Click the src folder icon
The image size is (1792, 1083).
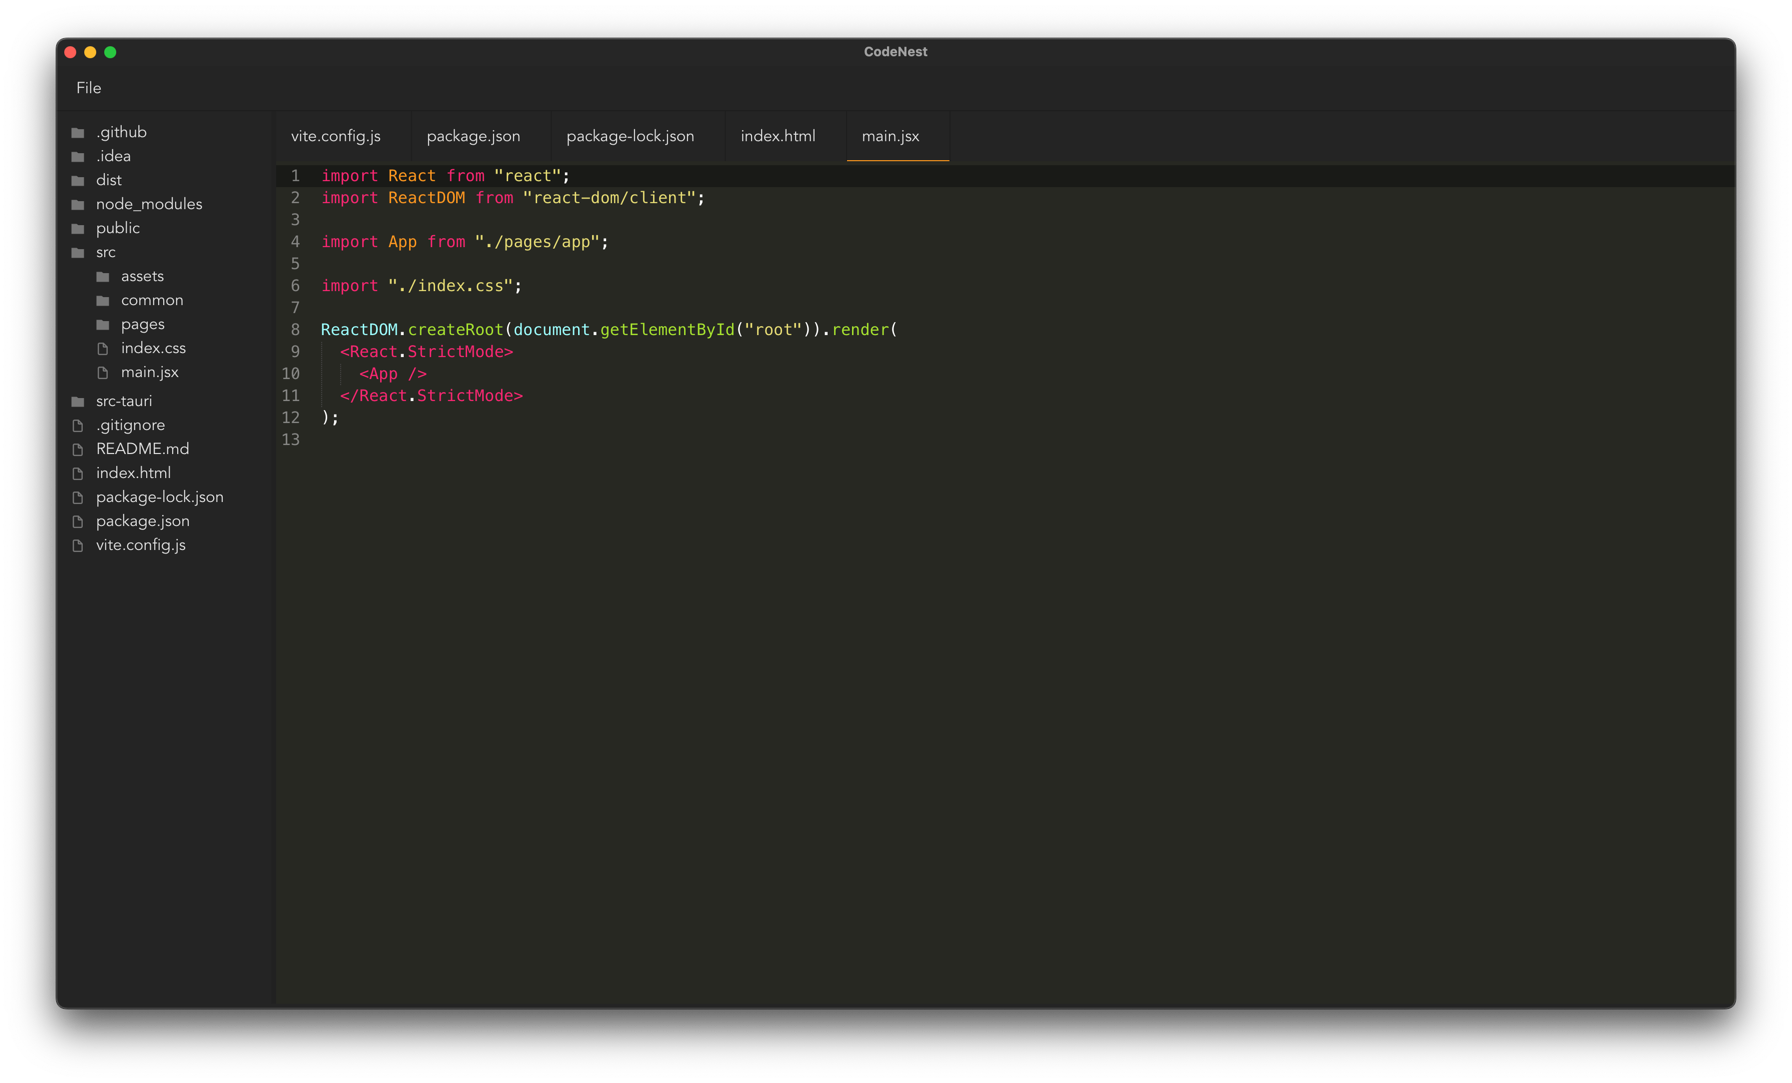coord(78,252)
